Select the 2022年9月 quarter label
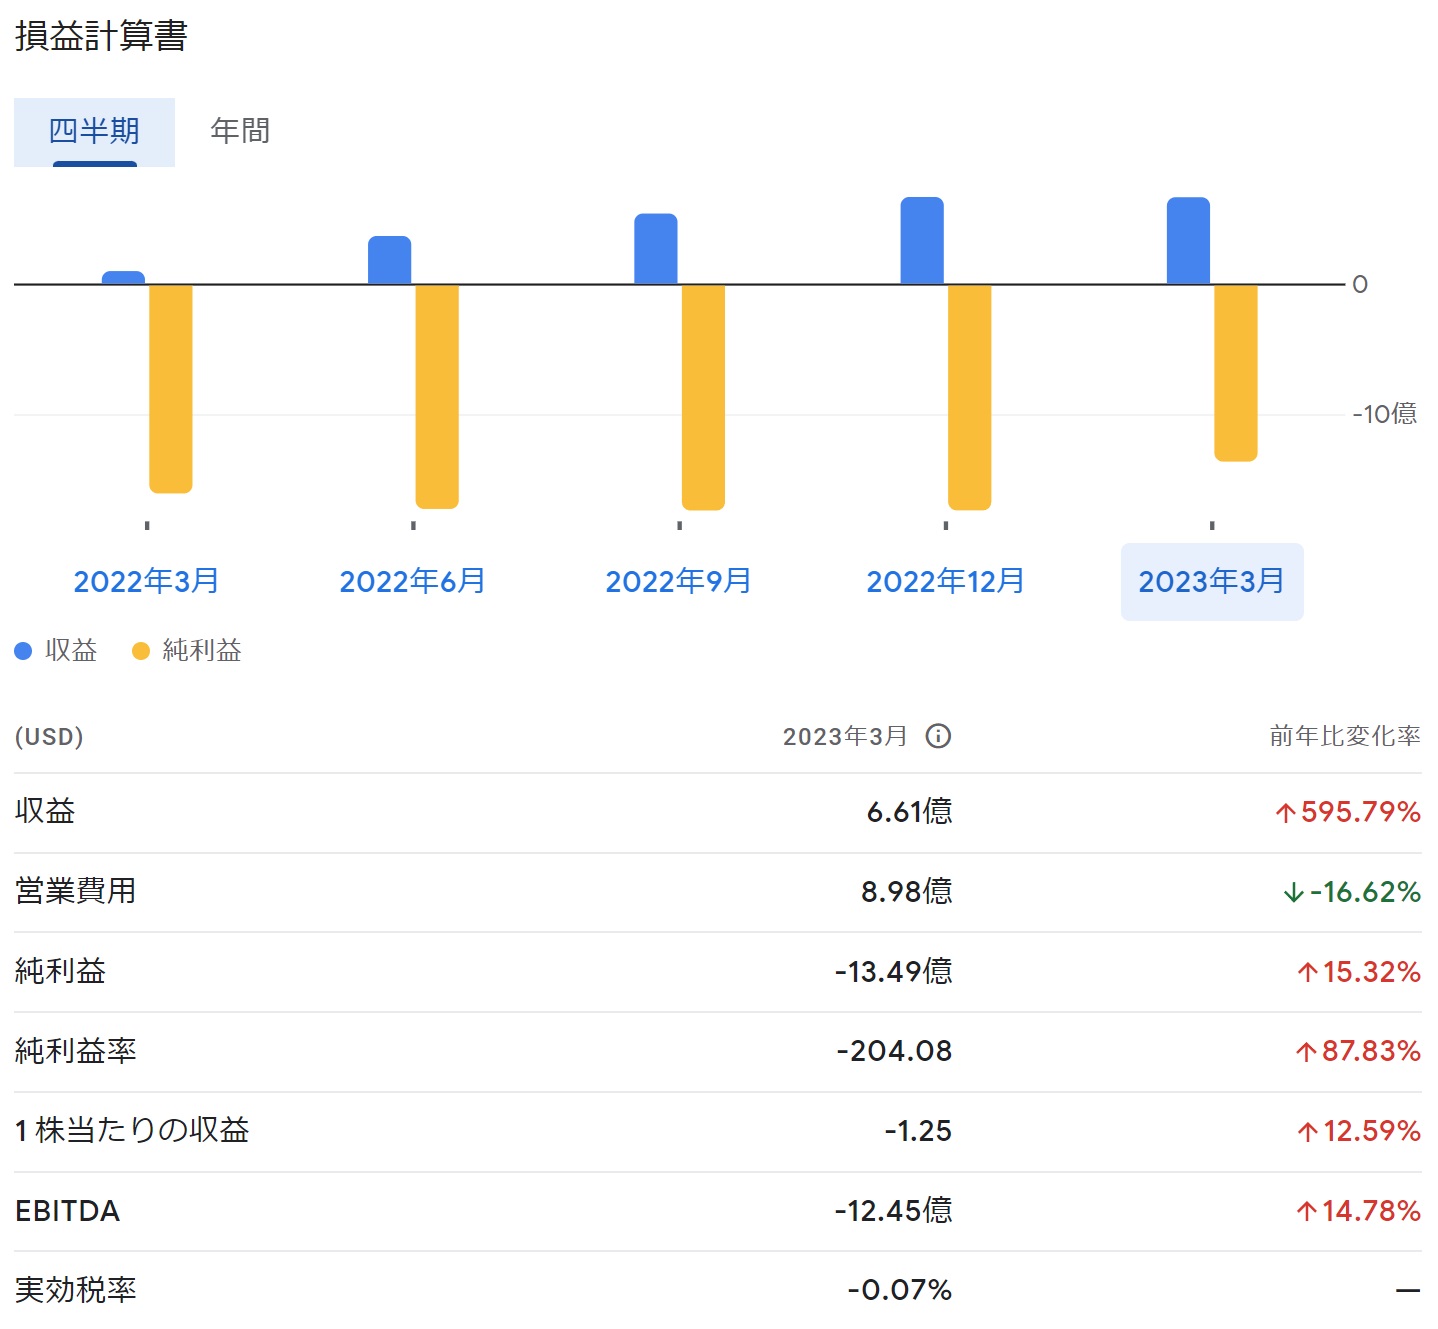 point(678,581)
